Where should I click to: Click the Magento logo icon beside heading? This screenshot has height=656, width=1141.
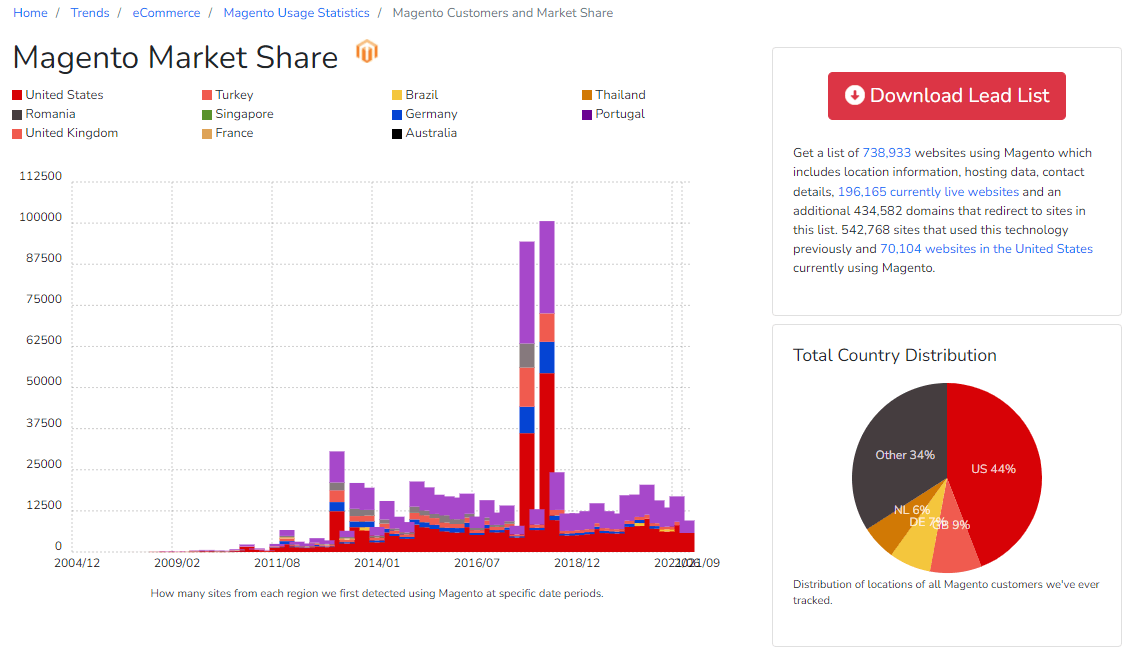[x=367, y=52]
